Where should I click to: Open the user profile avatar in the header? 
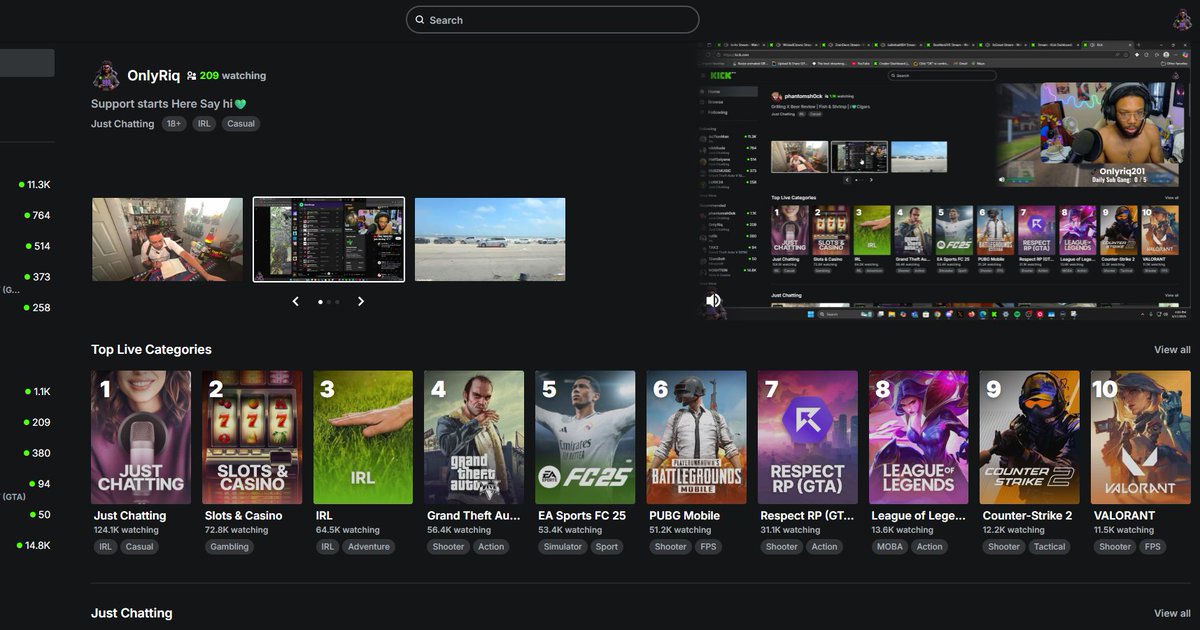pos(1182,19)
